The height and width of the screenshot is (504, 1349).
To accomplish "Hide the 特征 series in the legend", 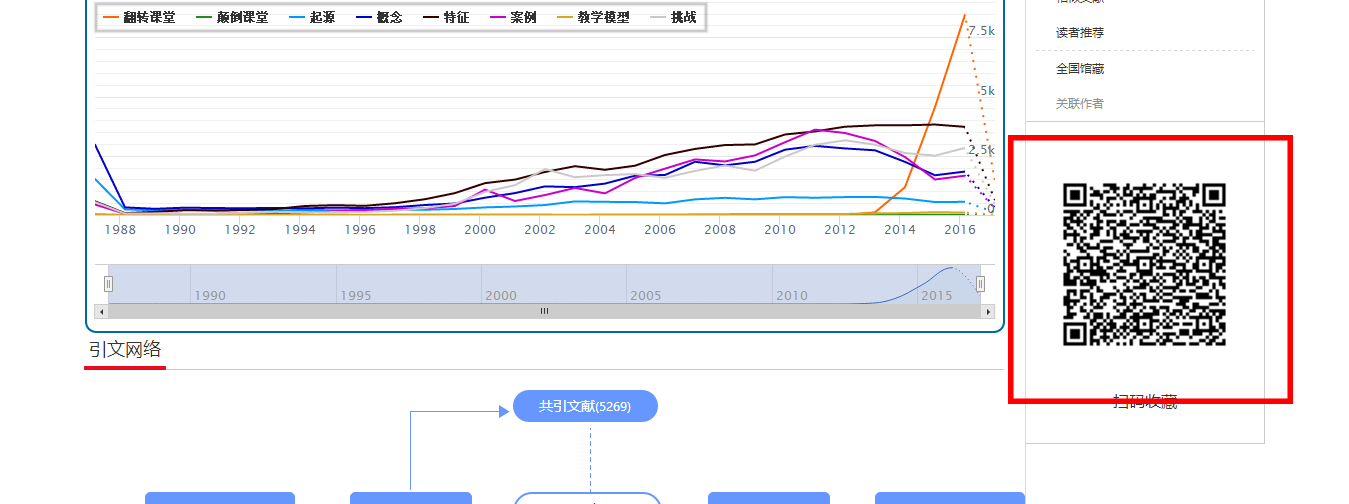I will click(445, 17).
